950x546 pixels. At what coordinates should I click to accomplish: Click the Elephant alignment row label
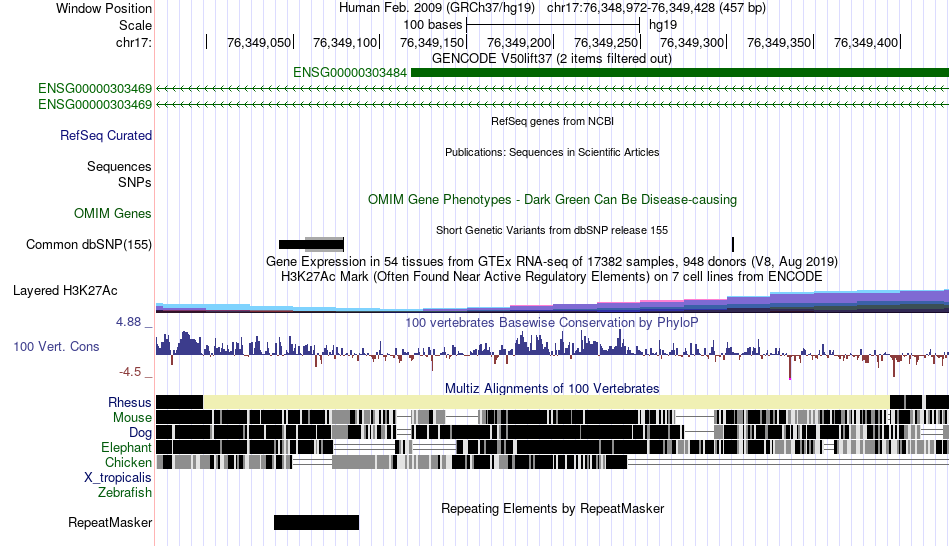click(x=126, y=447)
